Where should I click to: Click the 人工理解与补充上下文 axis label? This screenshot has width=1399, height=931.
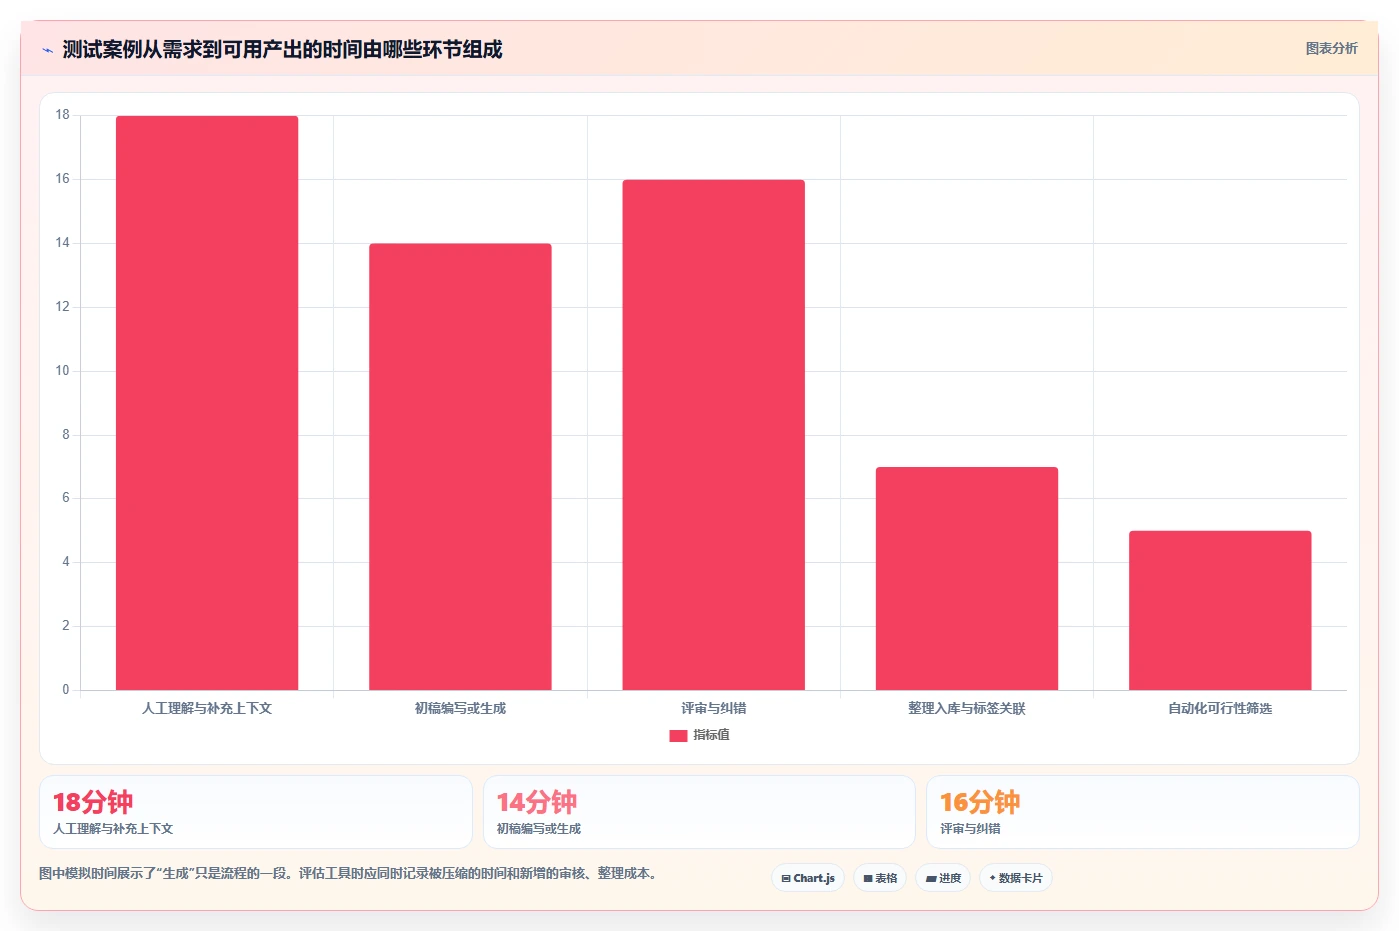click(x=207, y=708)
